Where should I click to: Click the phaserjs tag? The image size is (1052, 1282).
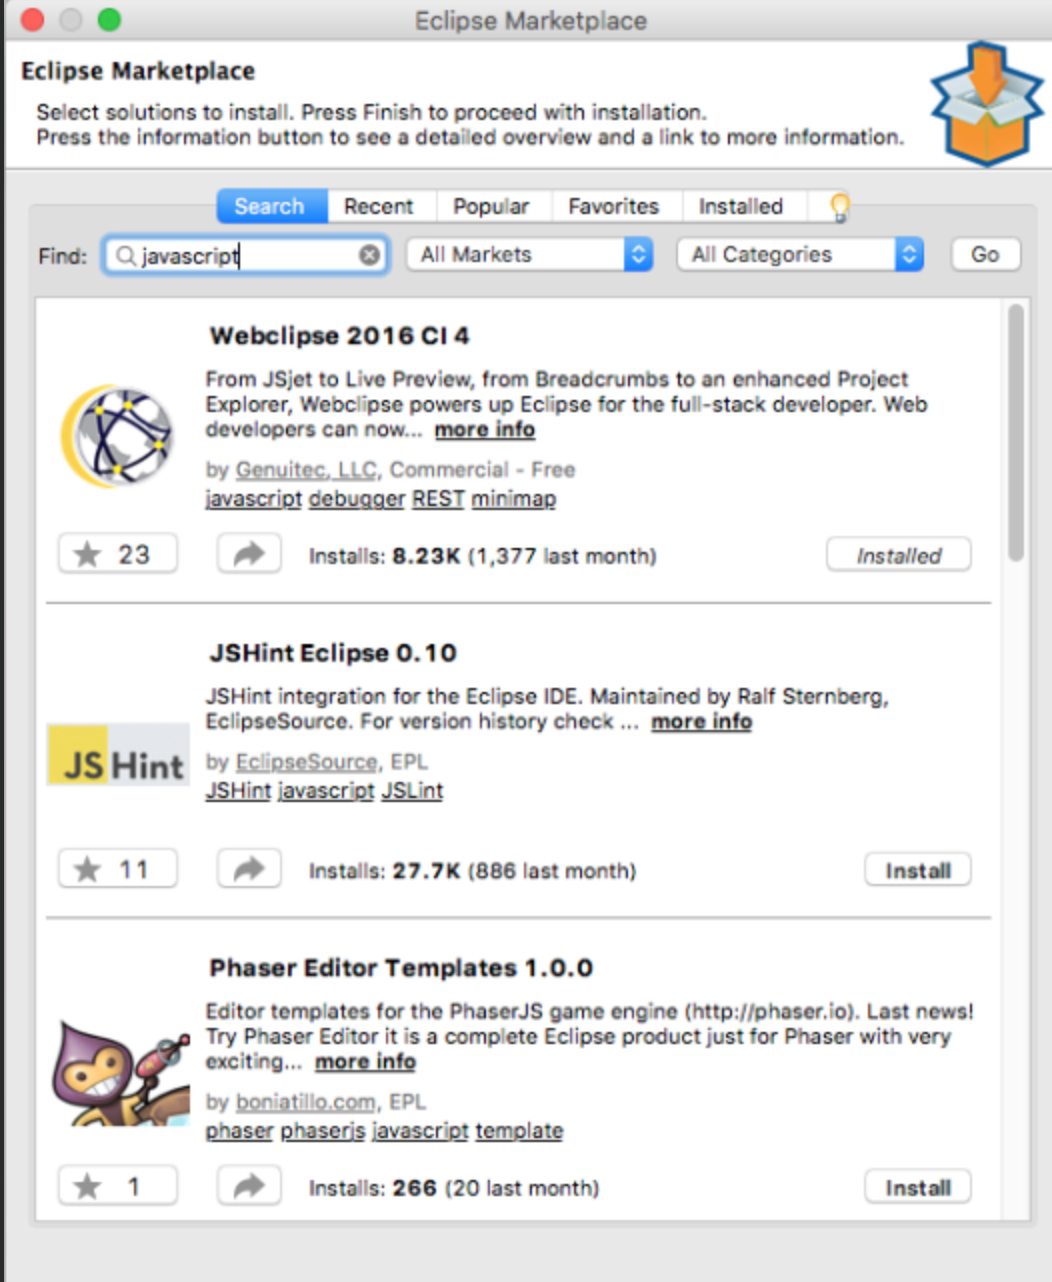click(322, 1131)
